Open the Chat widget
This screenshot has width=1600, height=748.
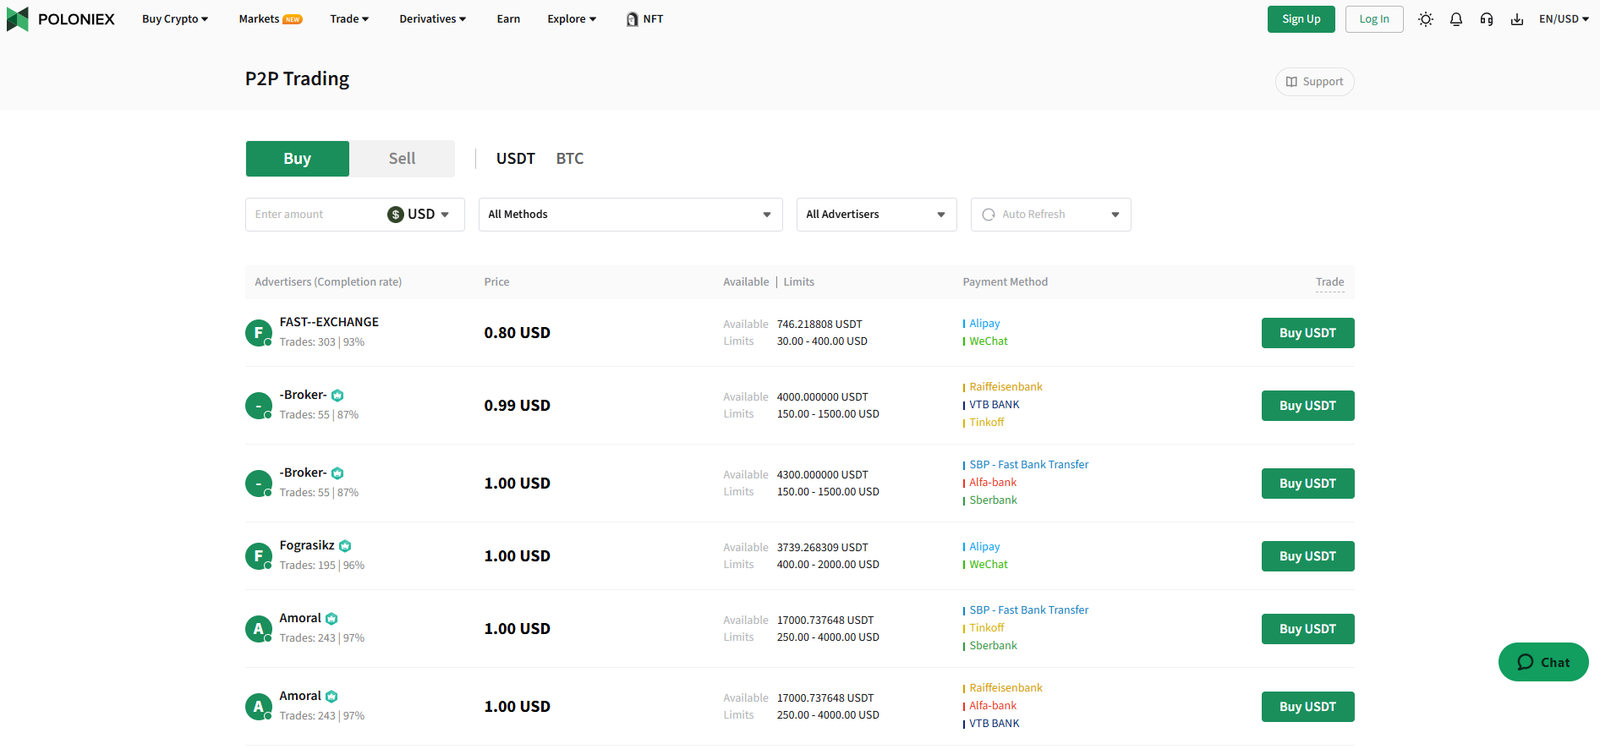1543,662
